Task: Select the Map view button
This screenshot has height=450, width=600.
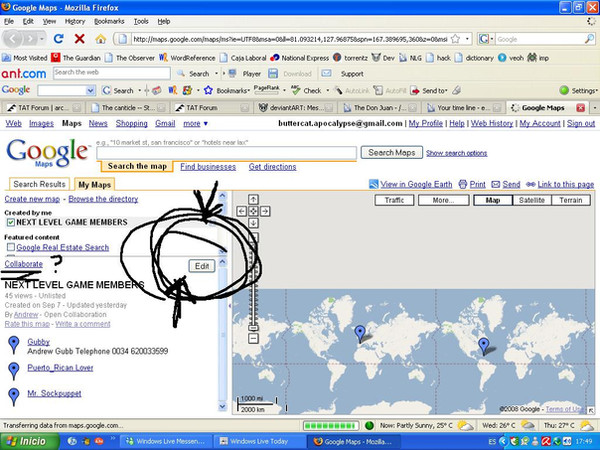Action: (x=493, y=200)
